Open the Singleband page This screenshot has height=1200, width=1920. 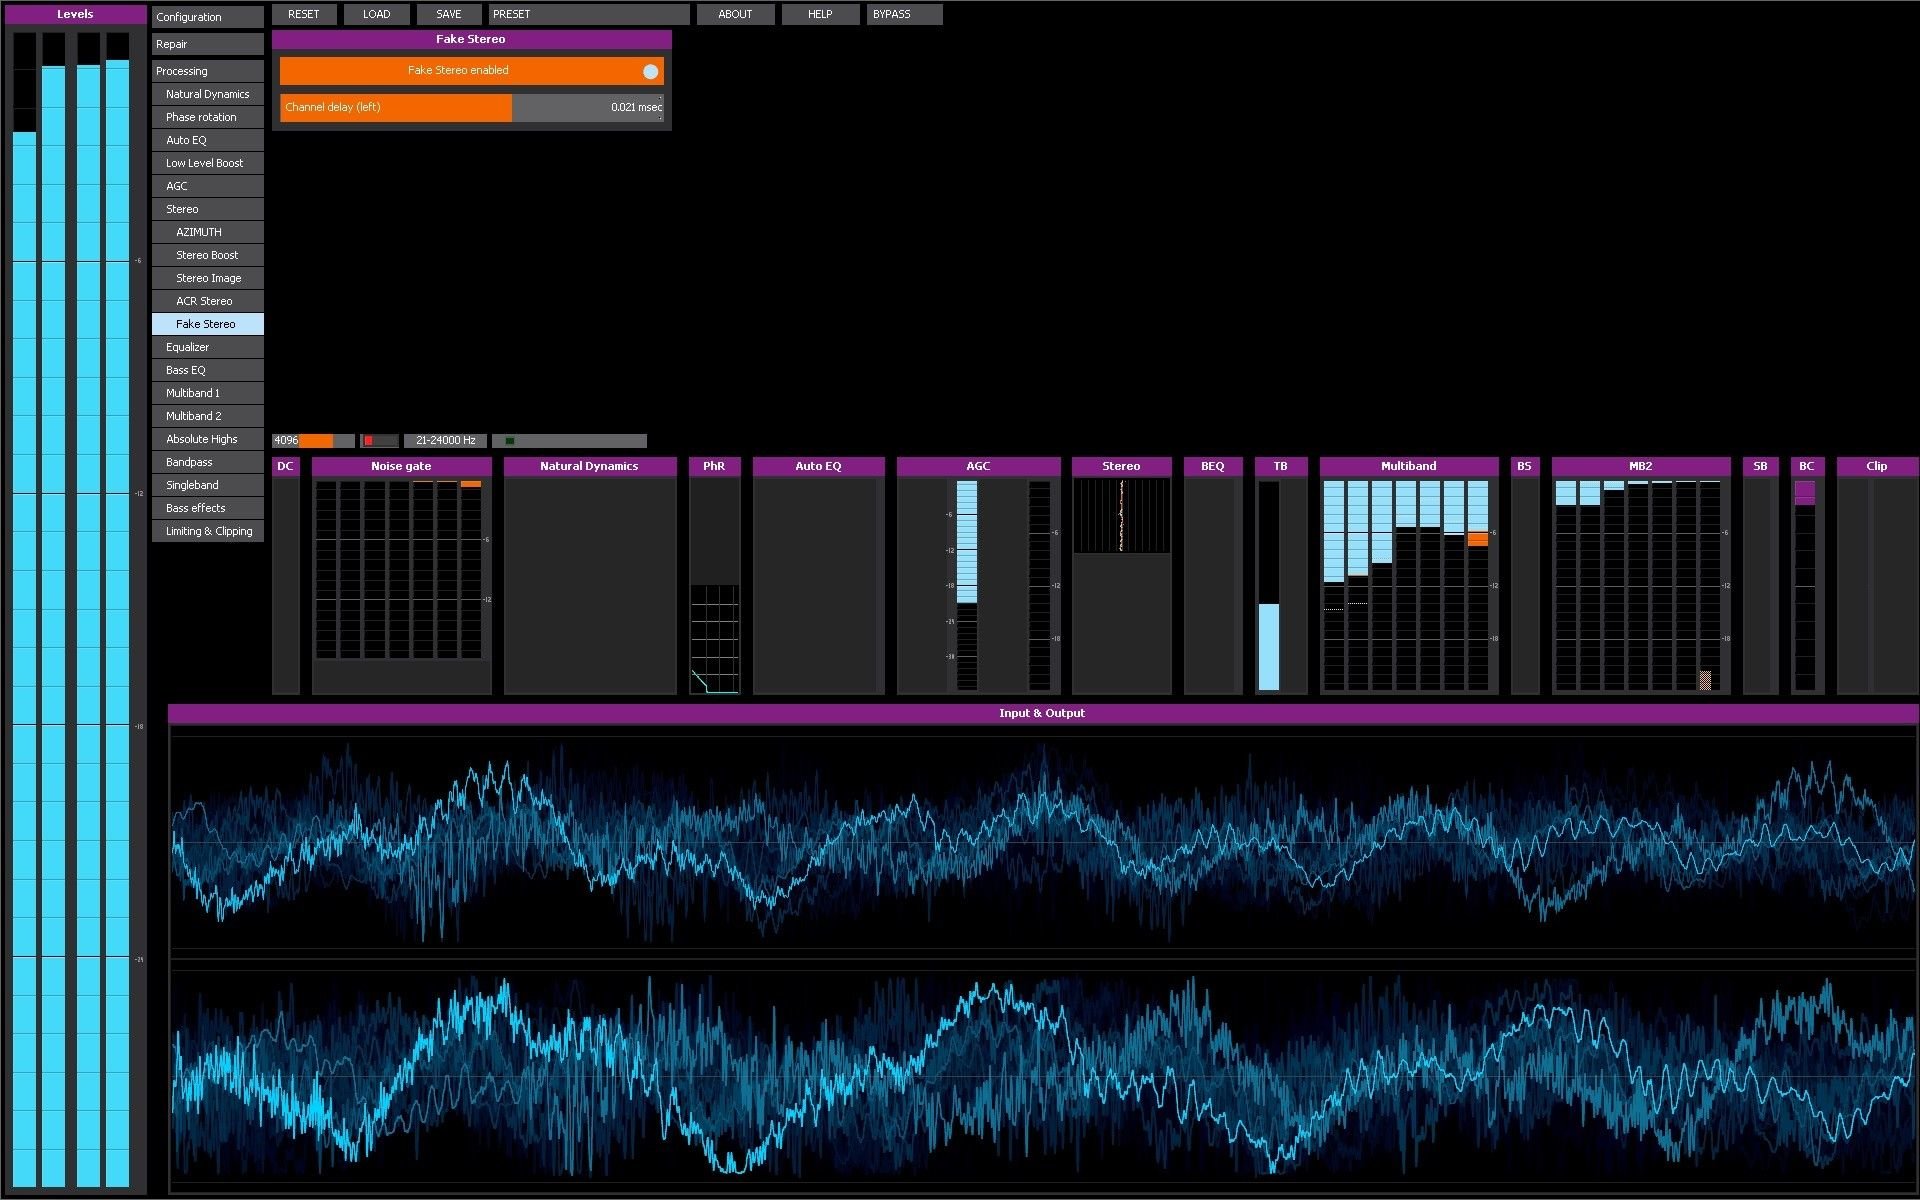click(208, 485)
